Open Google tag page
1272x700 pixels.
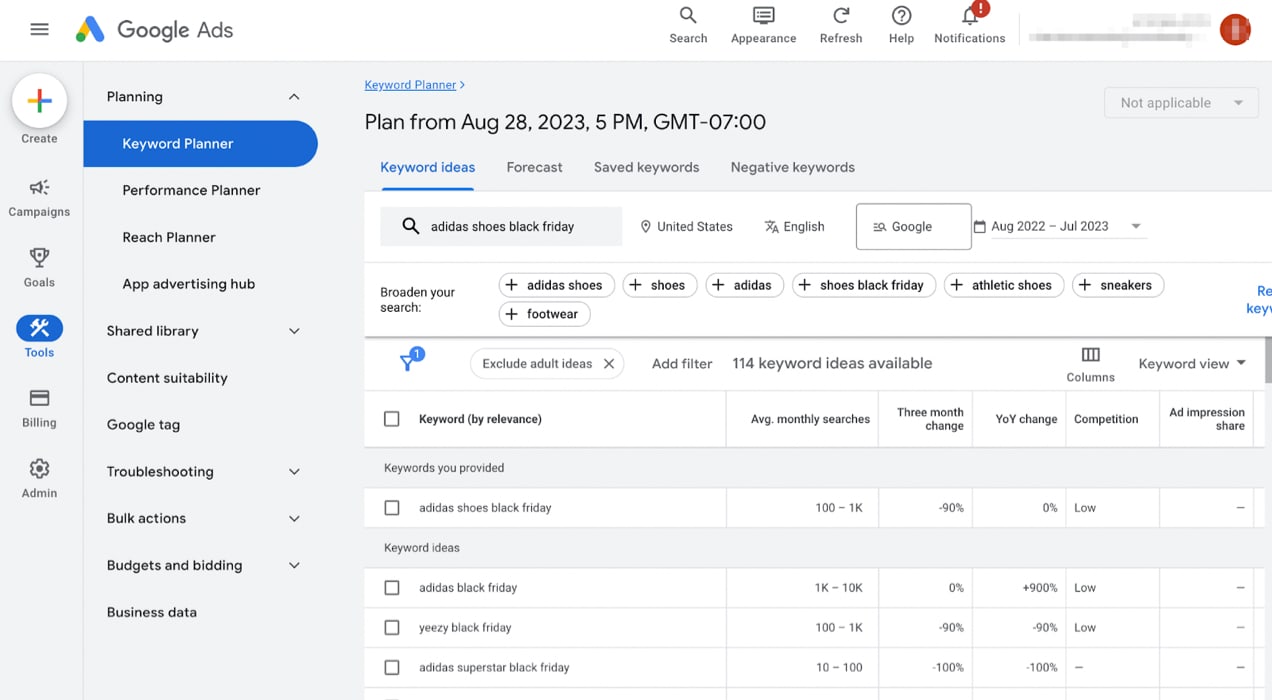pyautogui.click(x=143, y=425)
